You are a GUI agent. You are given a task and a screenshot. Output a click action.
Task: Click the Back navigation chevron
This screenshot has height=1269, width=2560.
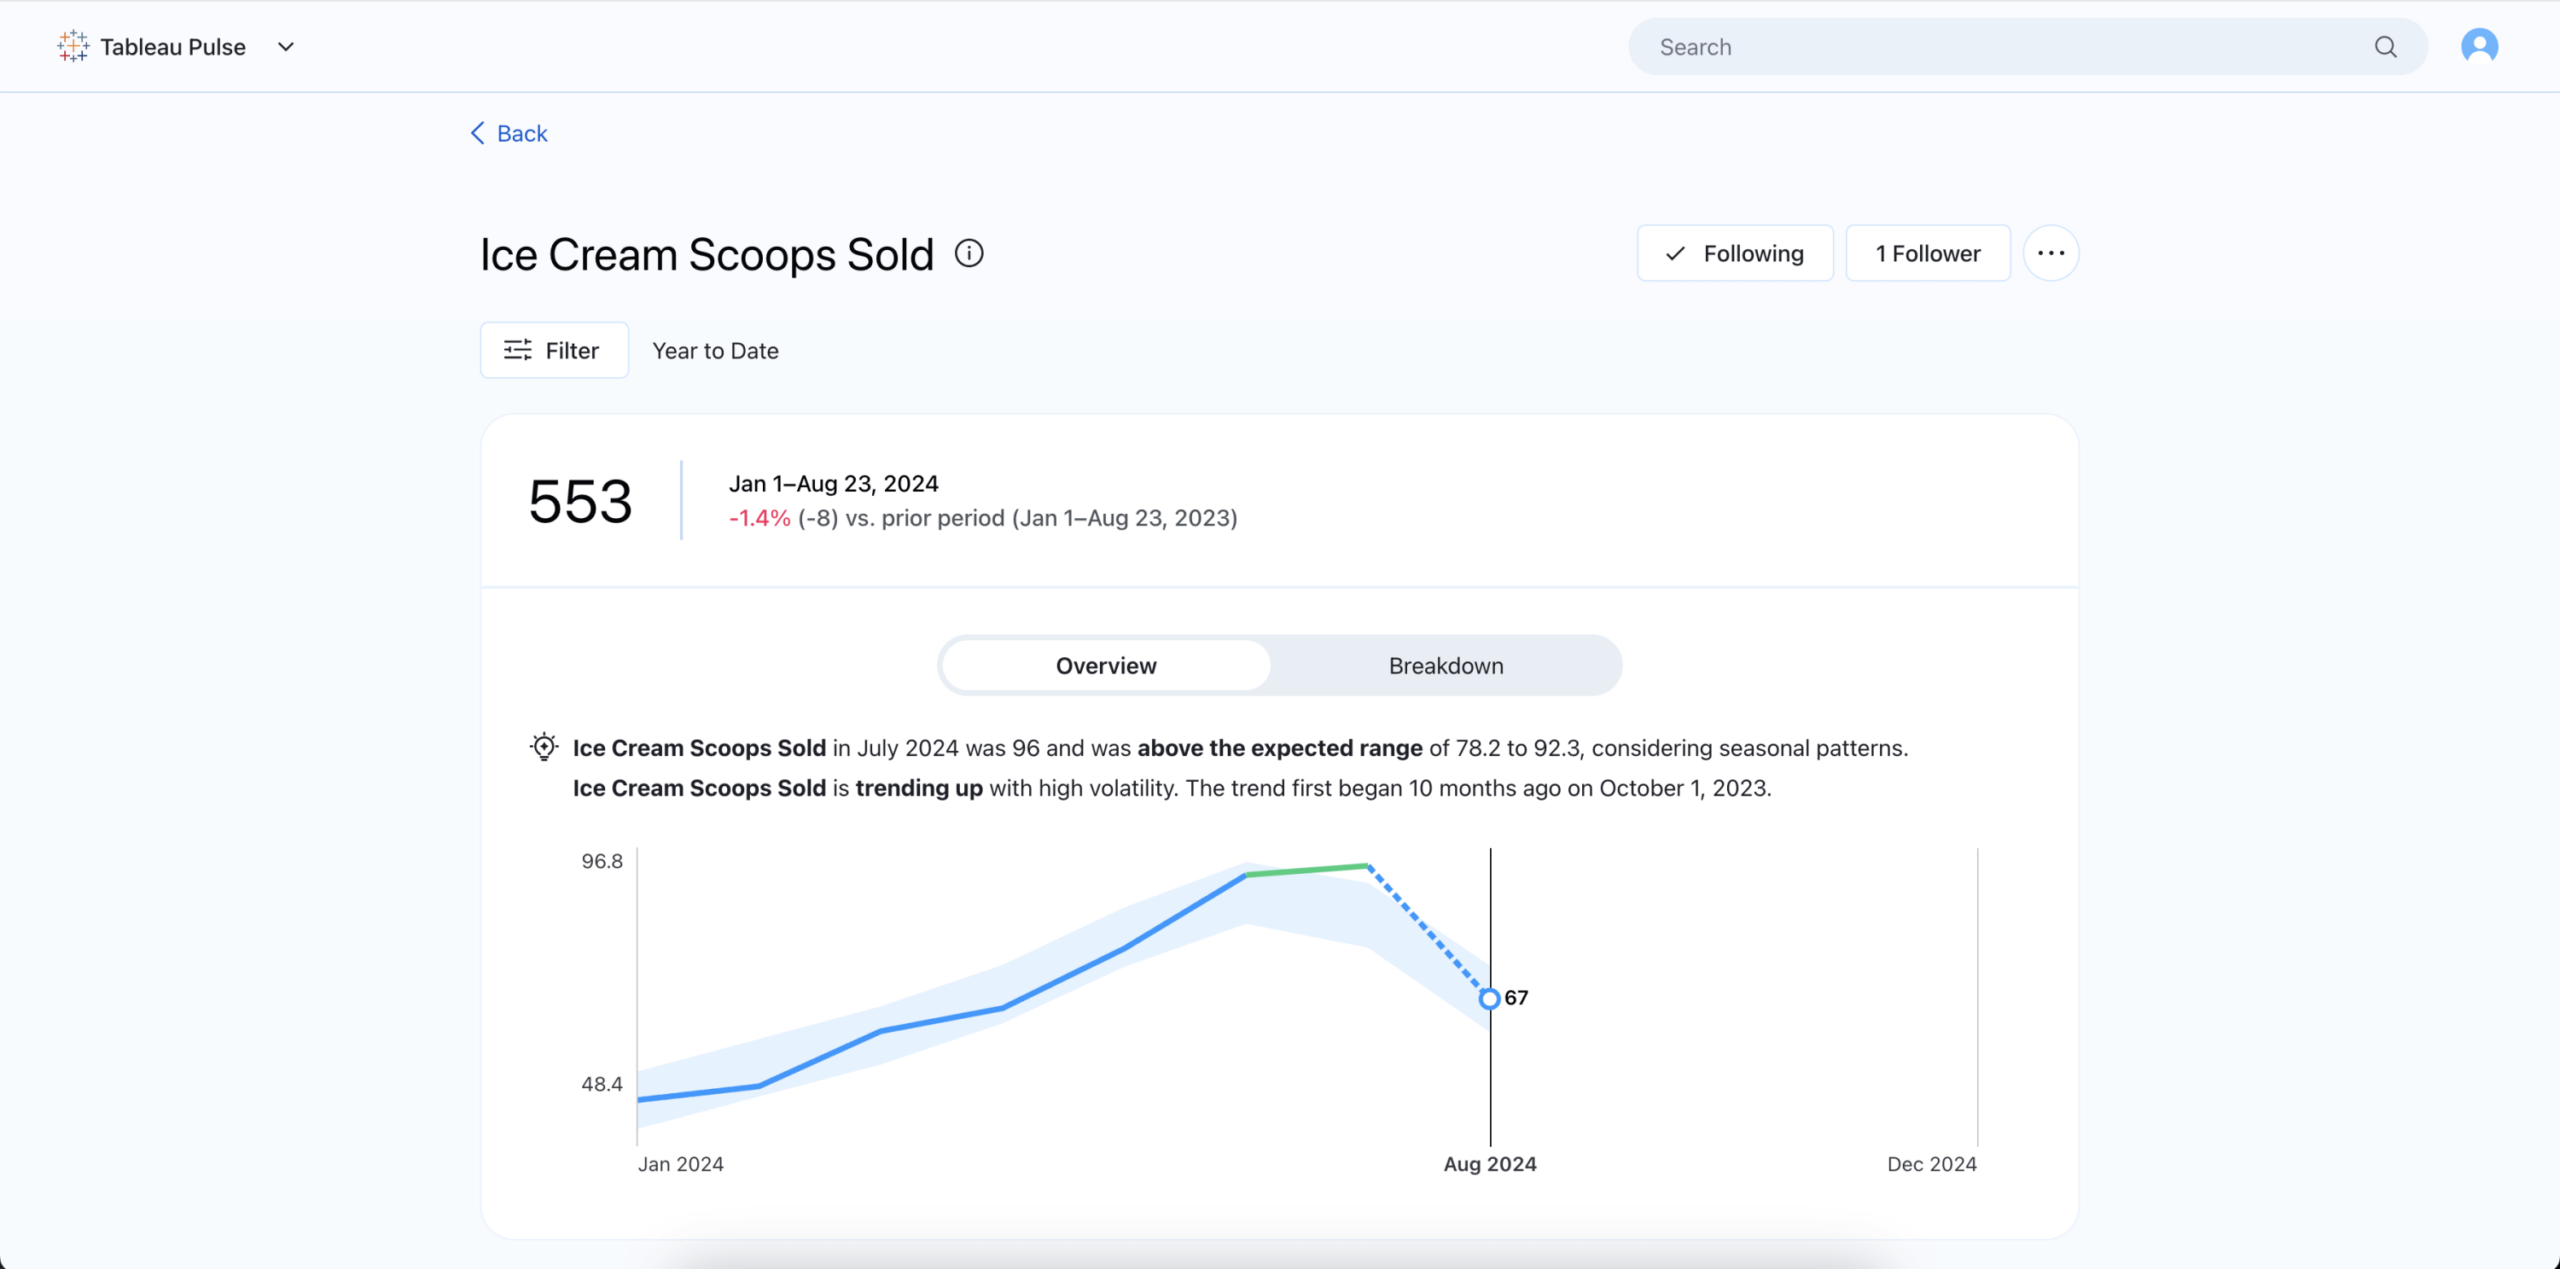(x=475, y=132)
